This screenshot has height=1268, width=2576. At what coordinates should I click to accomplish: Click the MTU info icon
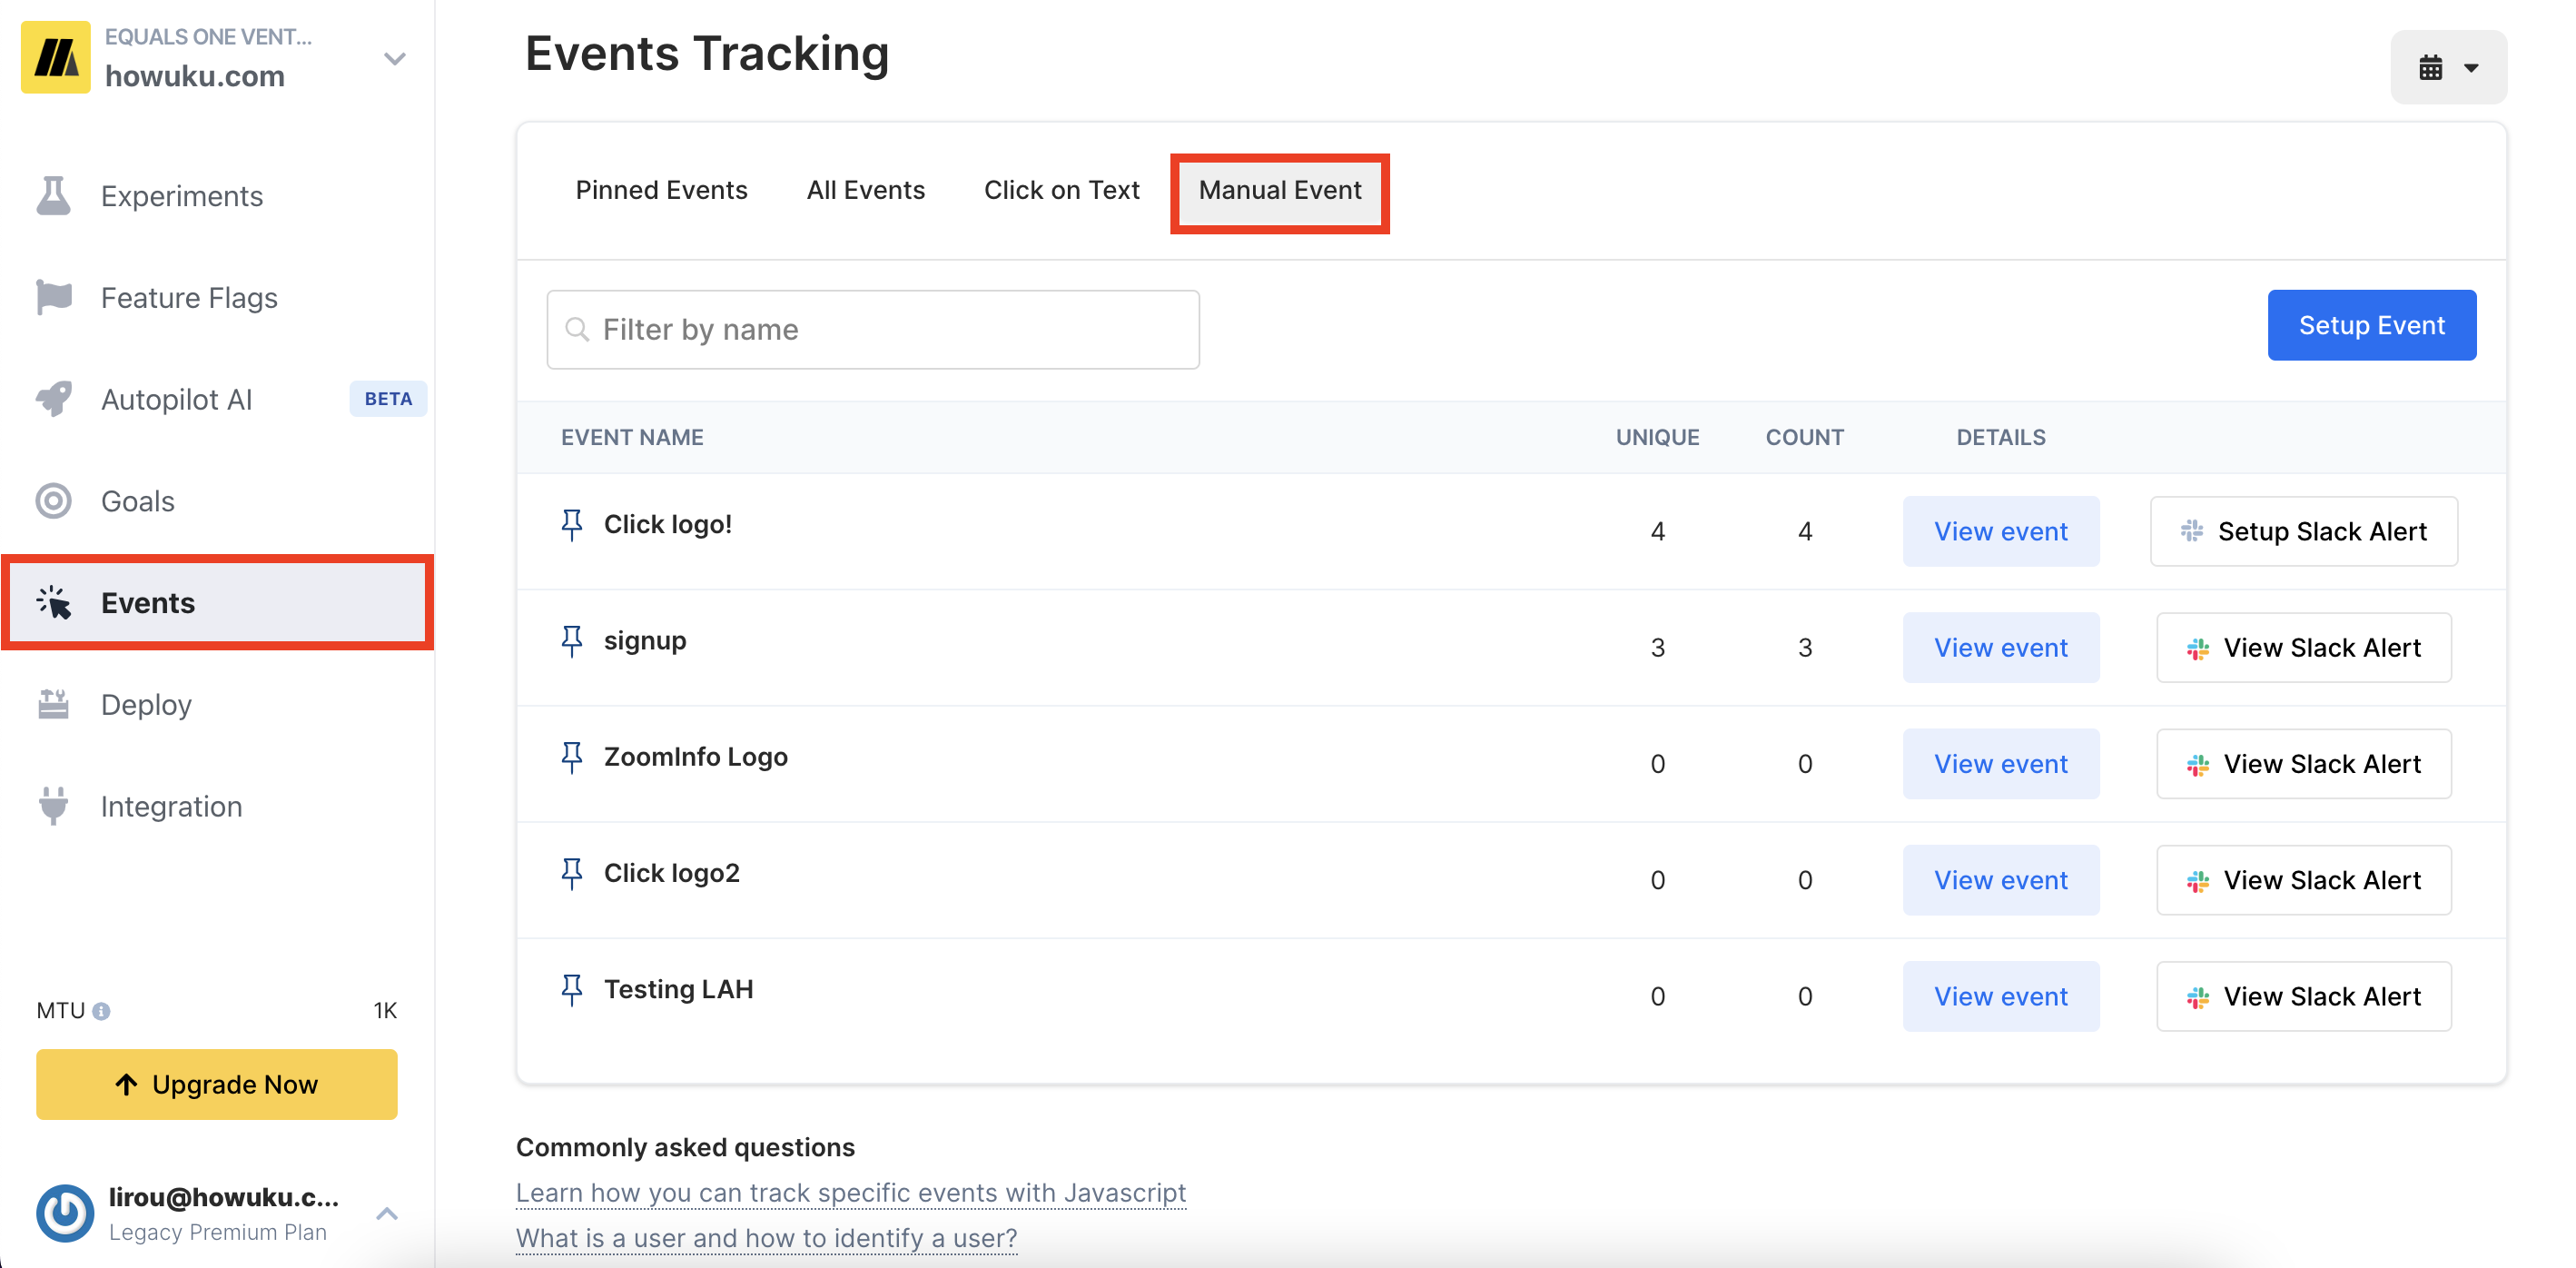click(x=102, y=1011)
